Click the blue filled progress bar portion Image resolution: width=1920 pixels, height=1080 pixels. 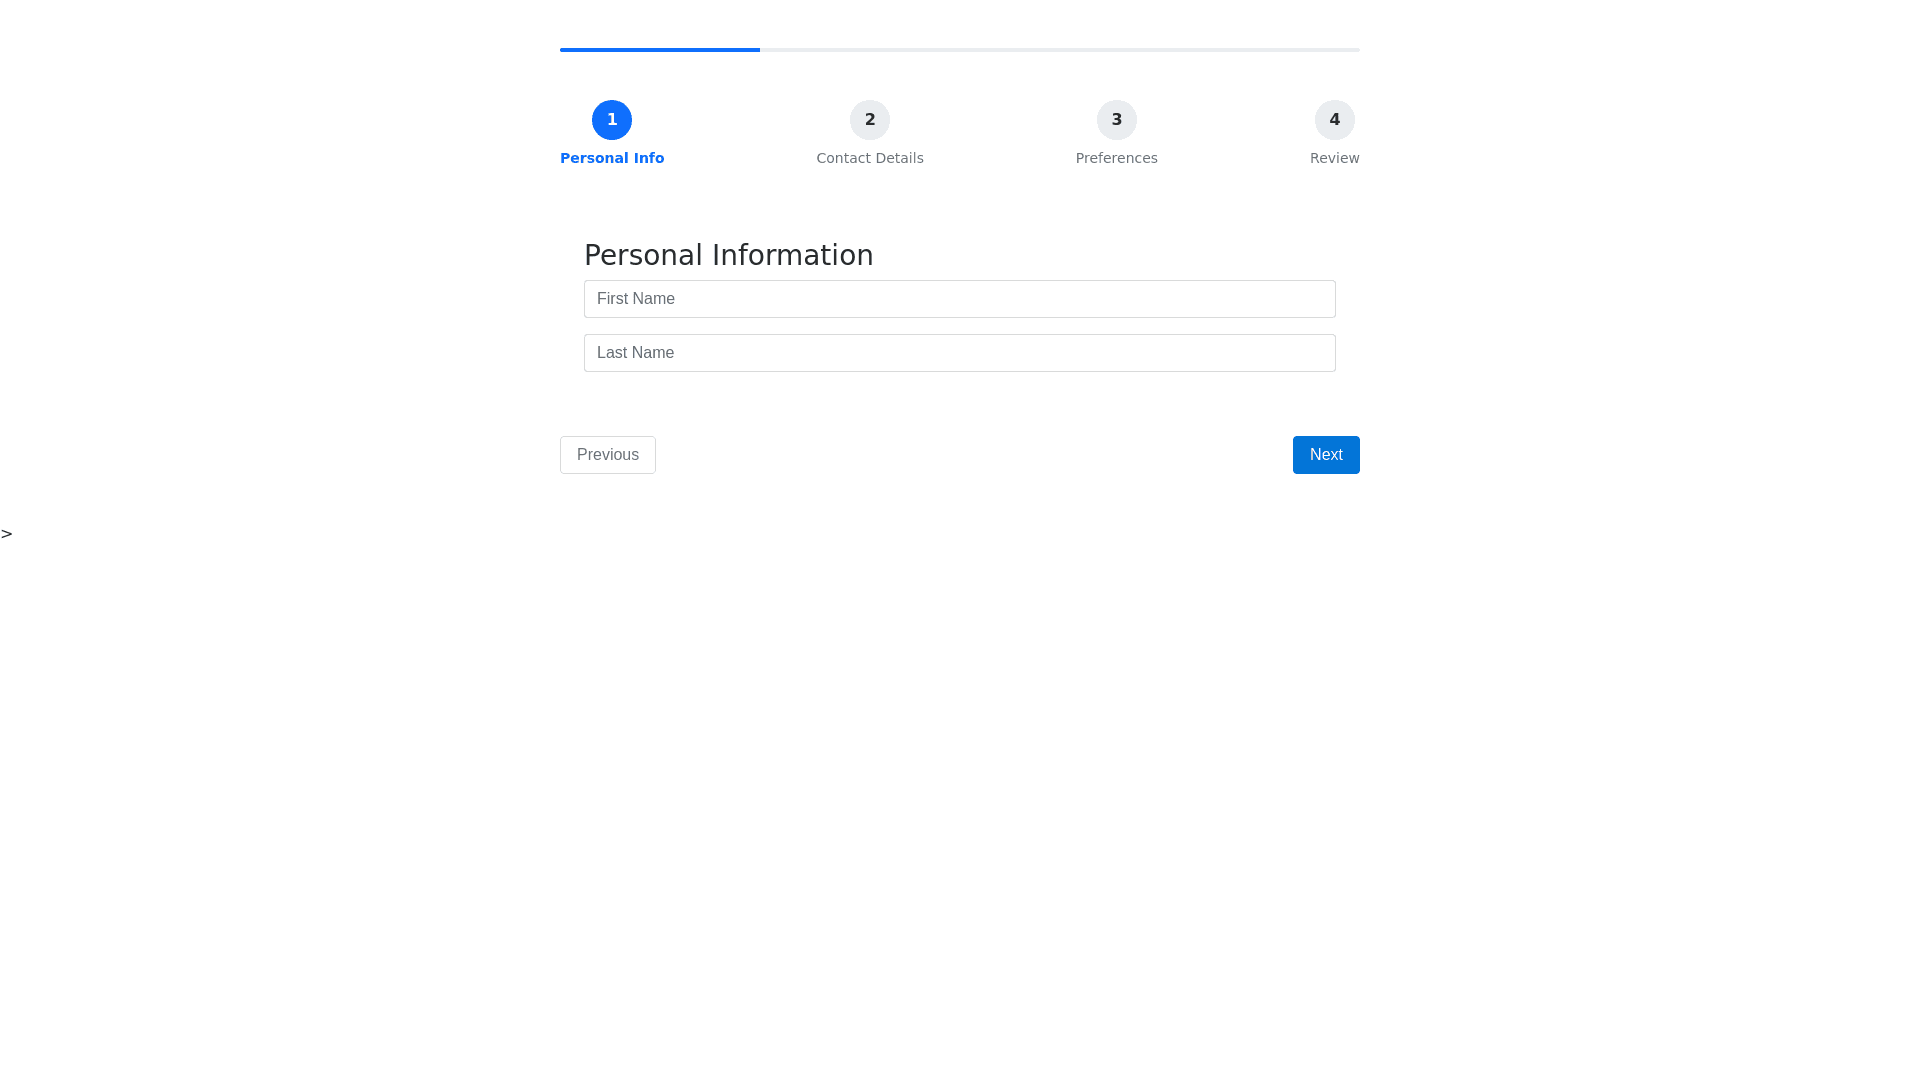660,49
